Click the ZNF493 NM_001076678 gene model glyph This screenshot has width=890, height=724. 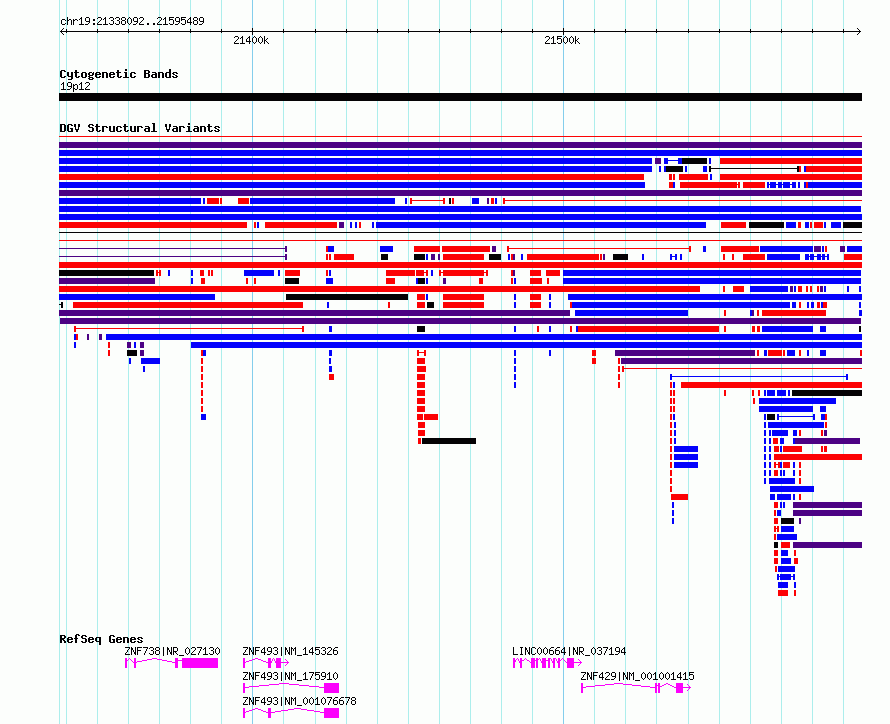291,713
